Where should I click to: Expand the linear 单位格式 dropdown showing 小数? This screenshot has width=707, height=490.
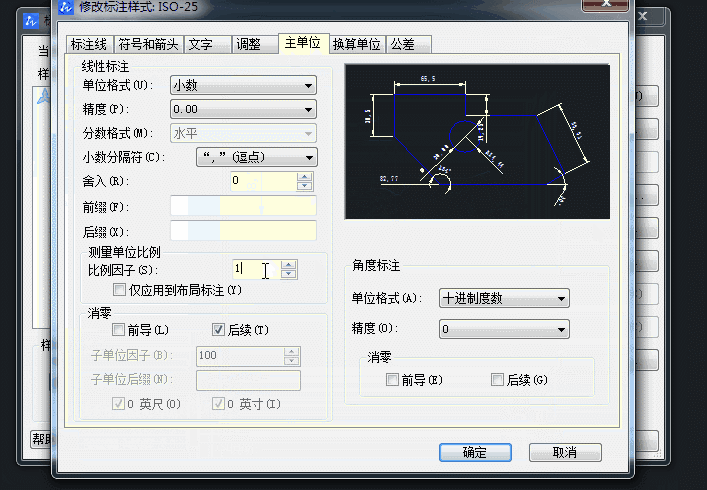coord(243,85)
